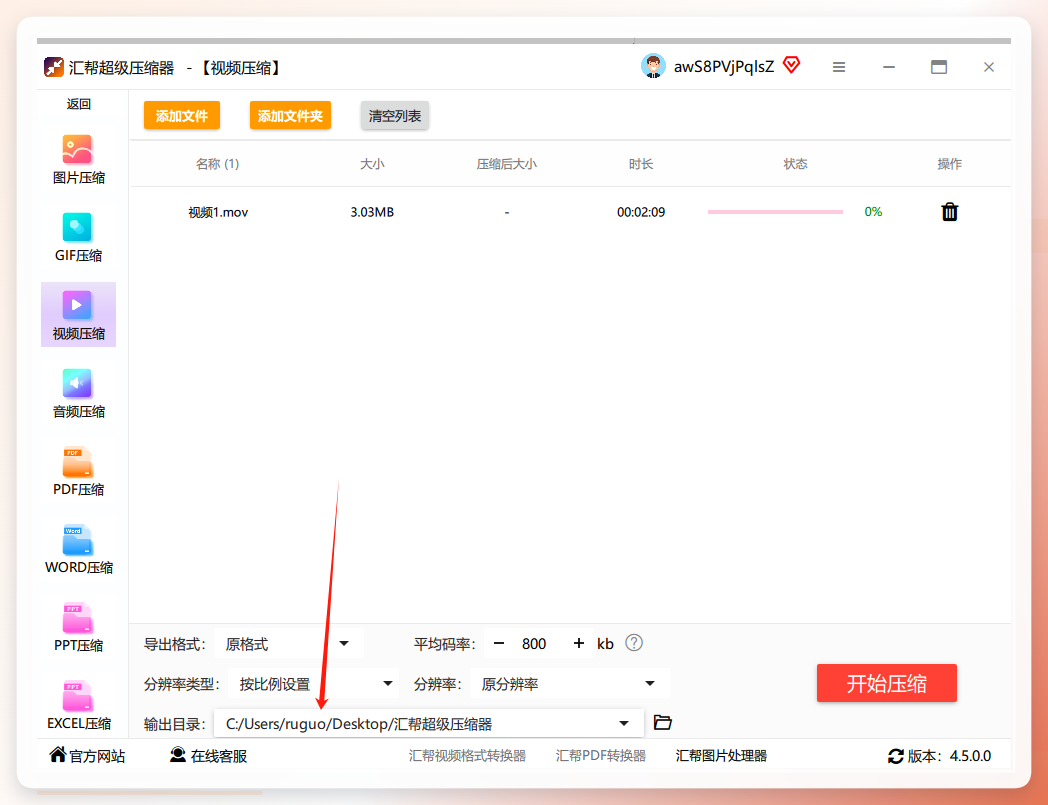Open the 图片压缩 image compression tool

tap(78, 159)
